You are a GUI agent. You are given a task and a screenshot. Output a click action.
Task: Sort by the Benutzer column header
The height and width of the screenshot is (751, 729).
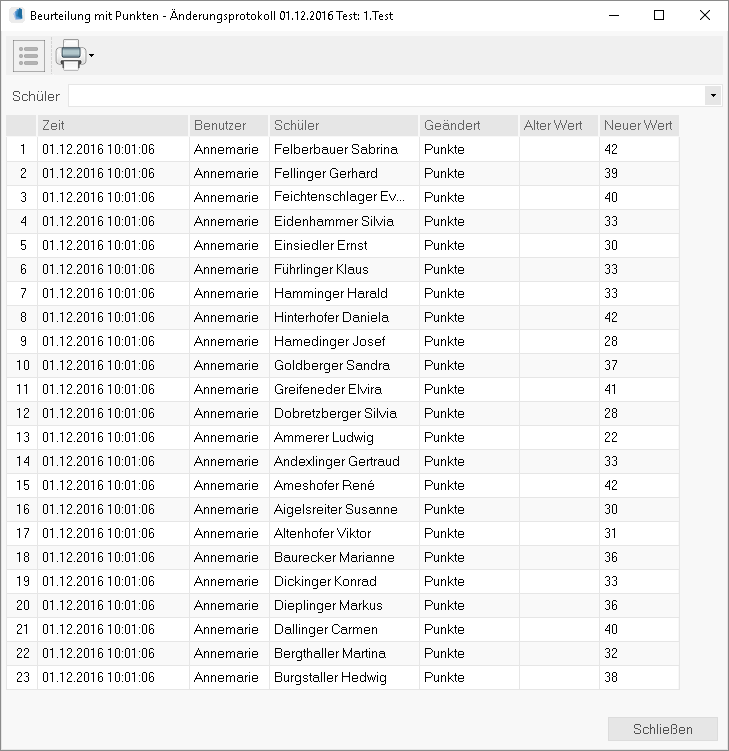coord(229,125)
